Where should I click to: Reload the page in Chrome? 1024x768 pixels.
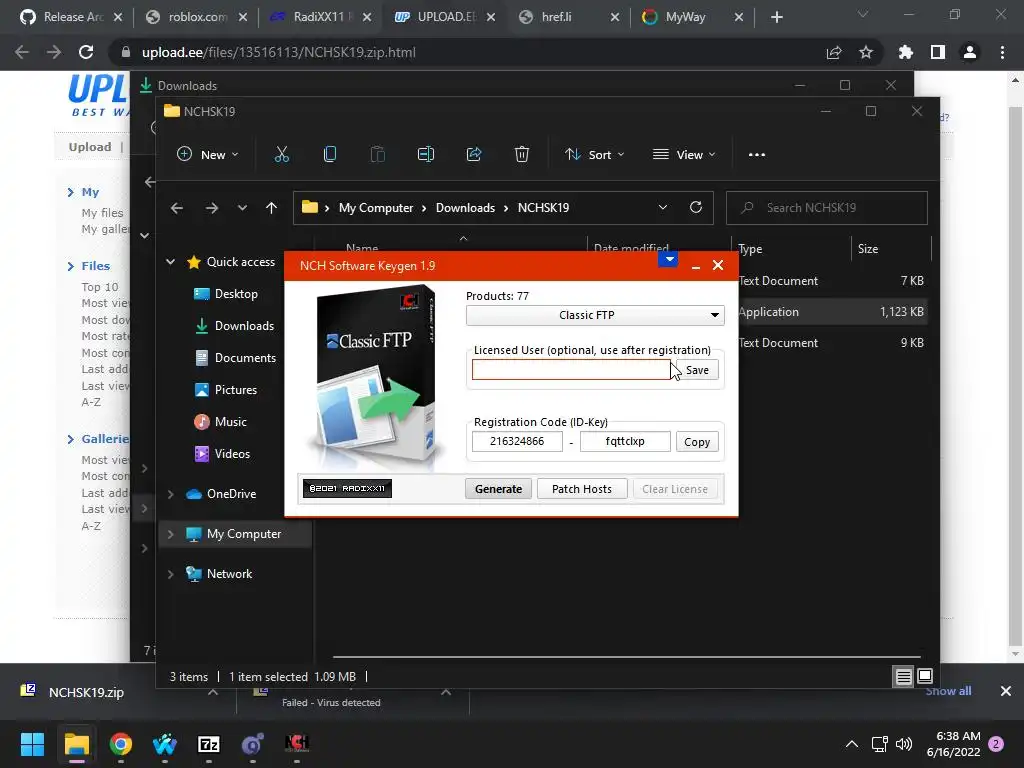coord(86,52)
